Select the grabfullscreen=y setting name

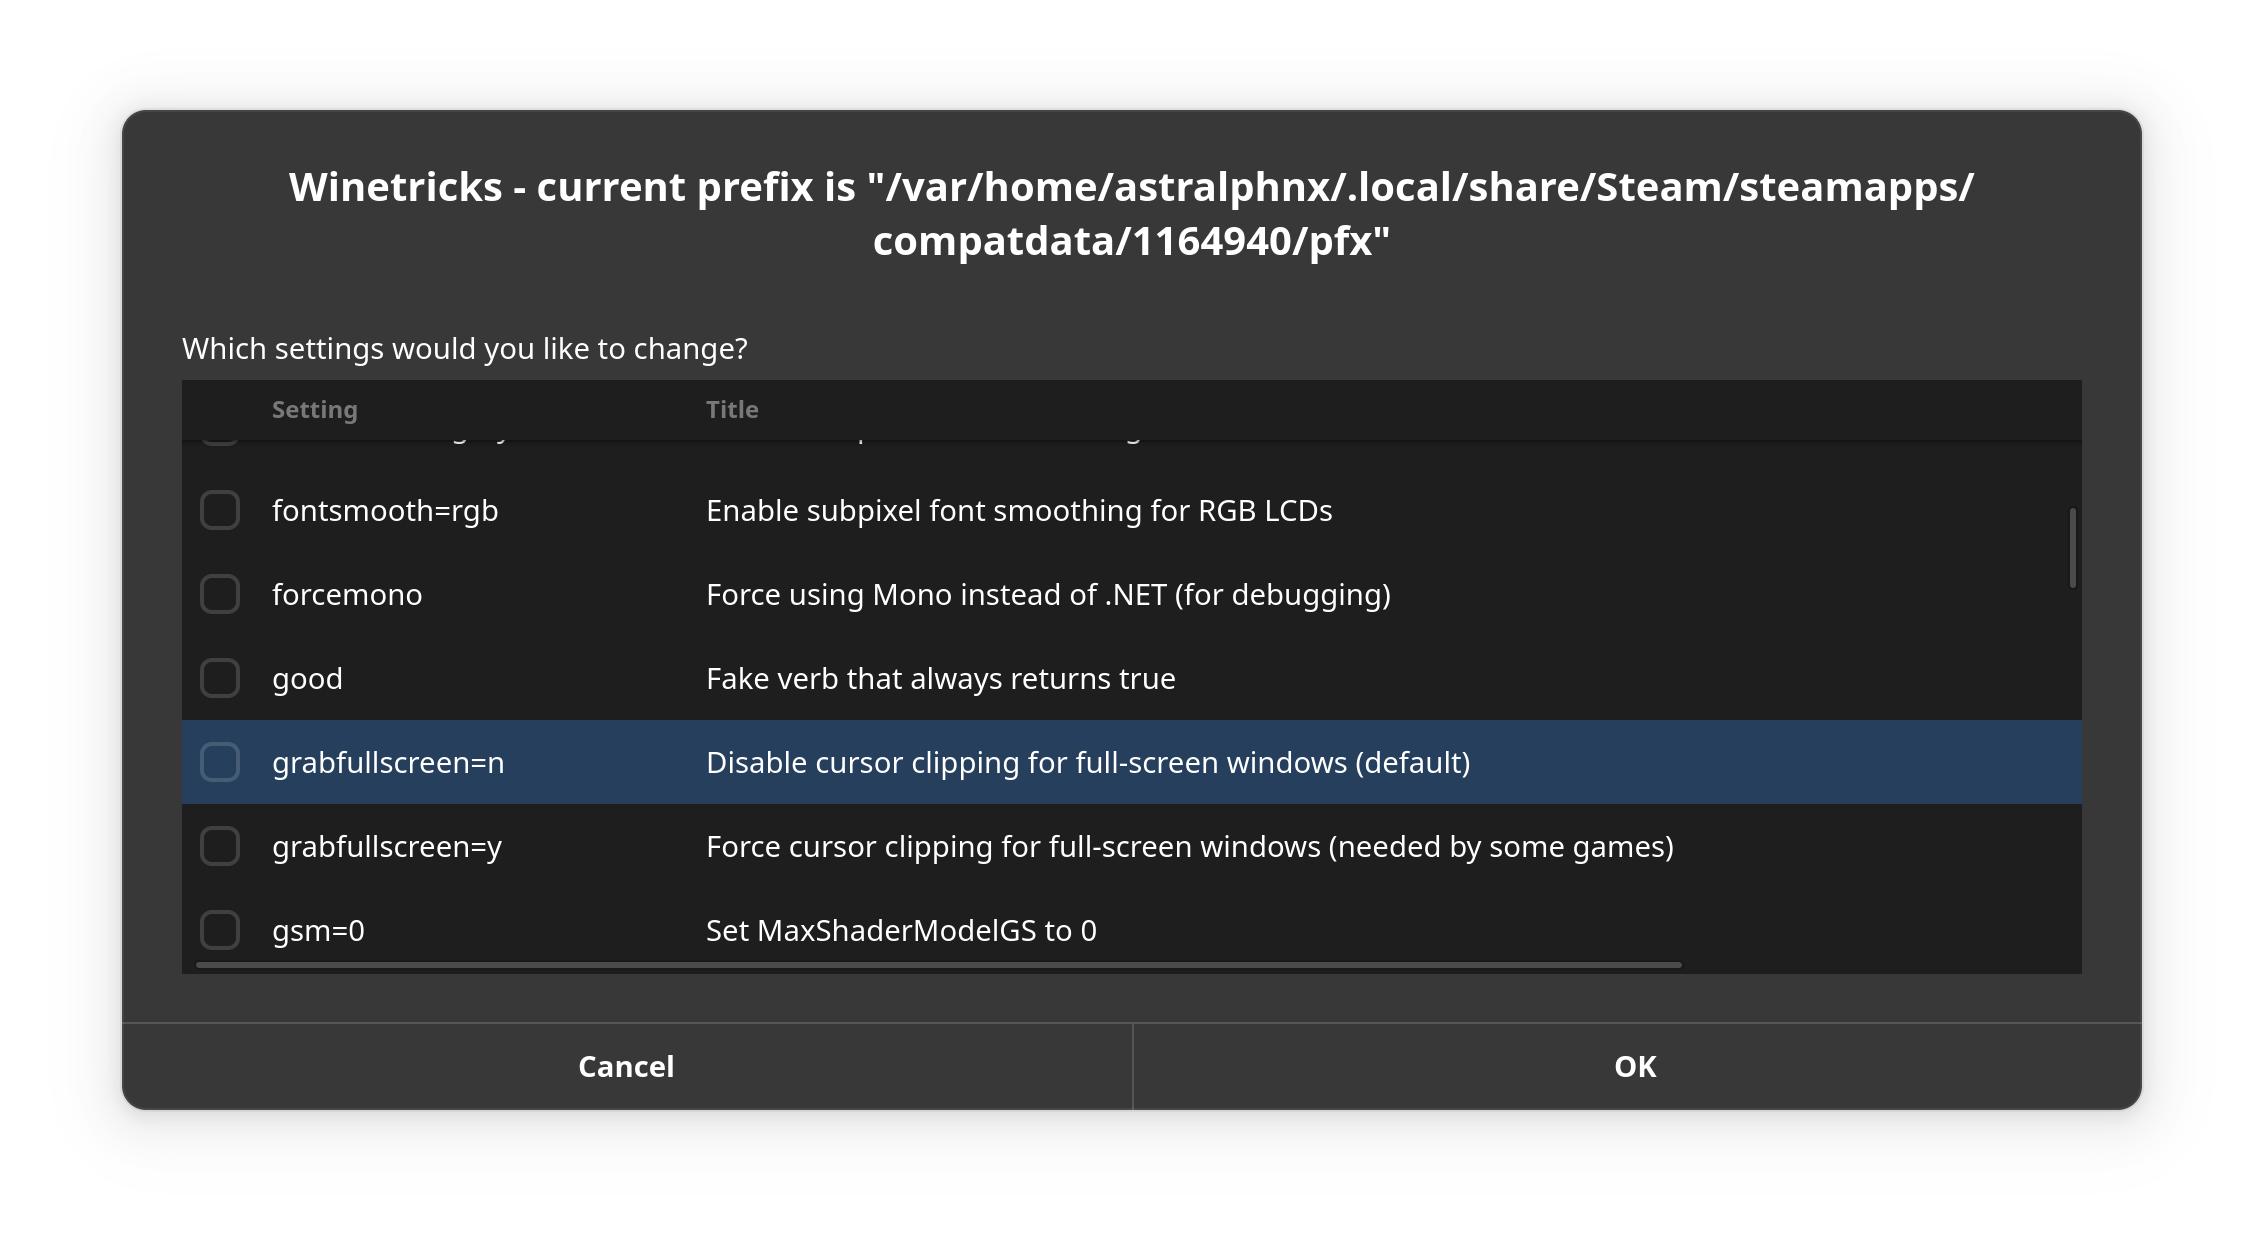pyautogui.click(x=387, y=847)
